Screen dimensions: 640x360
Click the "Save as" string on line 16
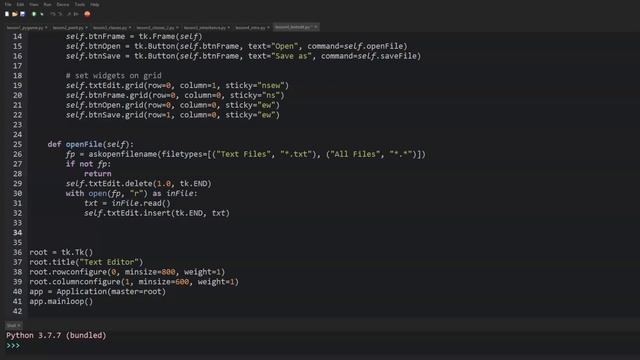[291, 56]
